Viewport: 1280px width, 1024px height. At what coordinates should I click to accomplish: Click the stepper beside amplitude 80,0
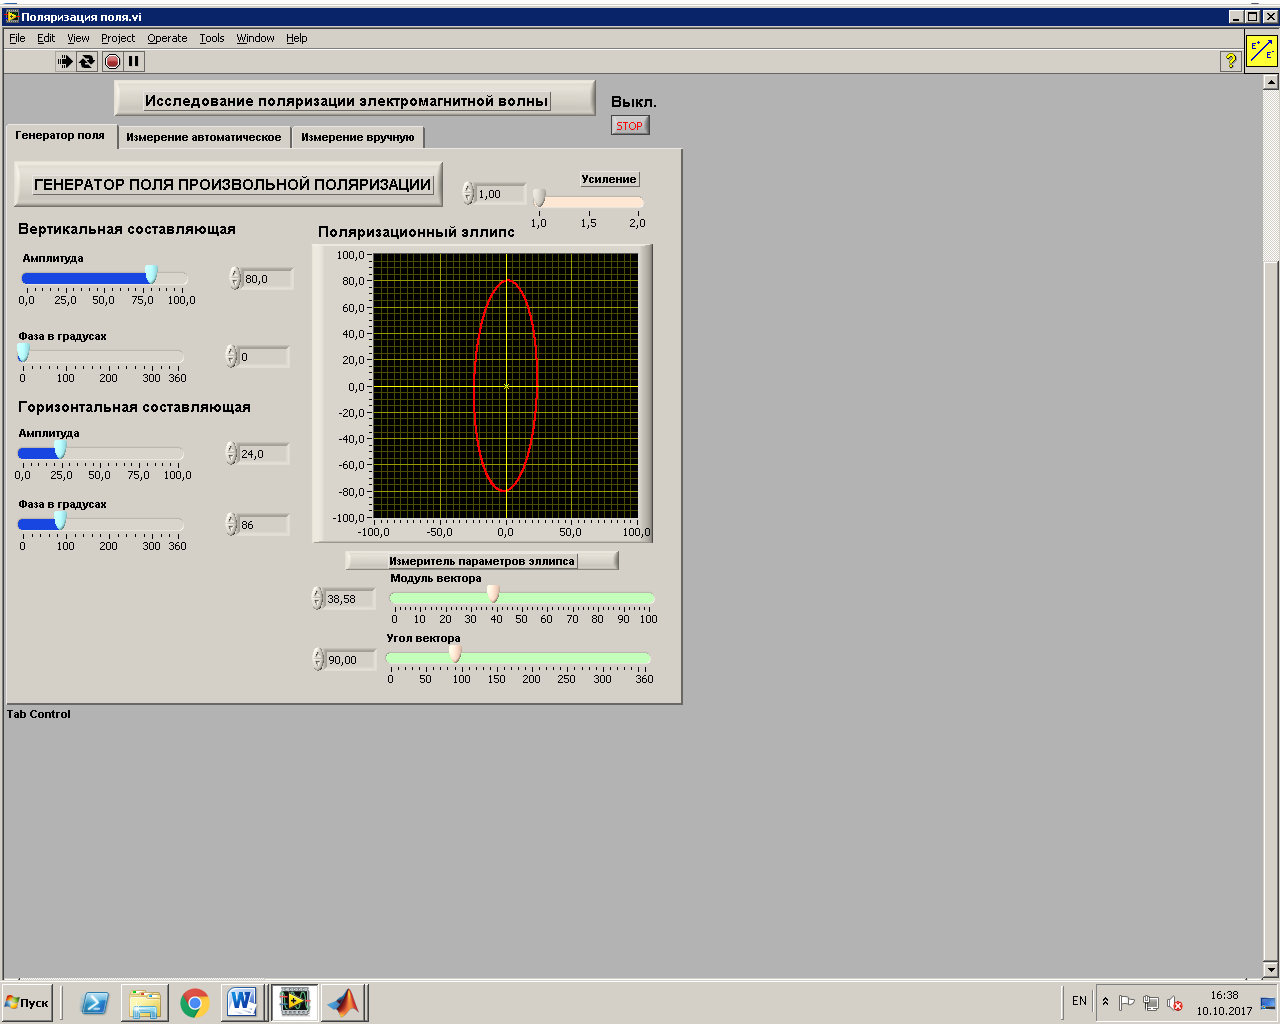click(x=235, y=278)
